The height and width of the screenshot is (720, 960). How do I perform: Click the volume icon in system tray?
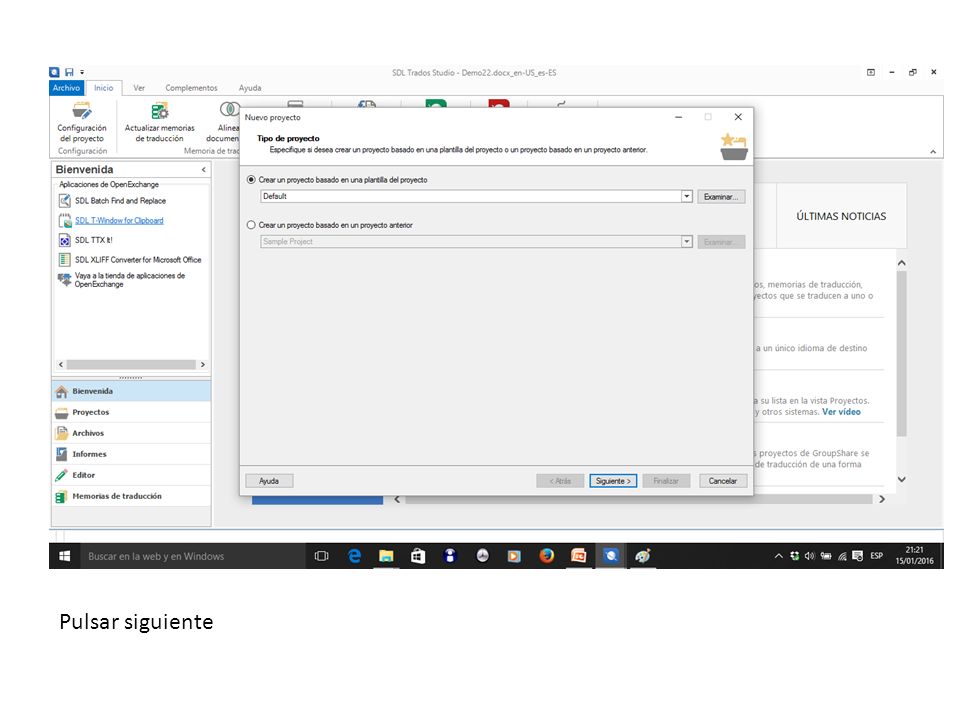click(809, 556)
